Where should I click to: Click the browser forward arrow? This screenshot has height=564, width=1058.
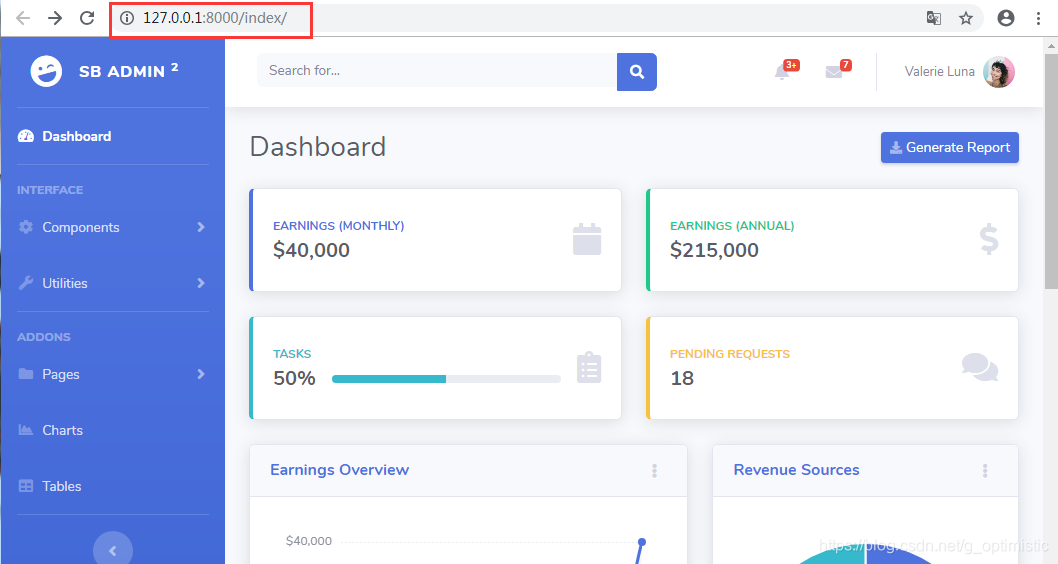point(55,18)
